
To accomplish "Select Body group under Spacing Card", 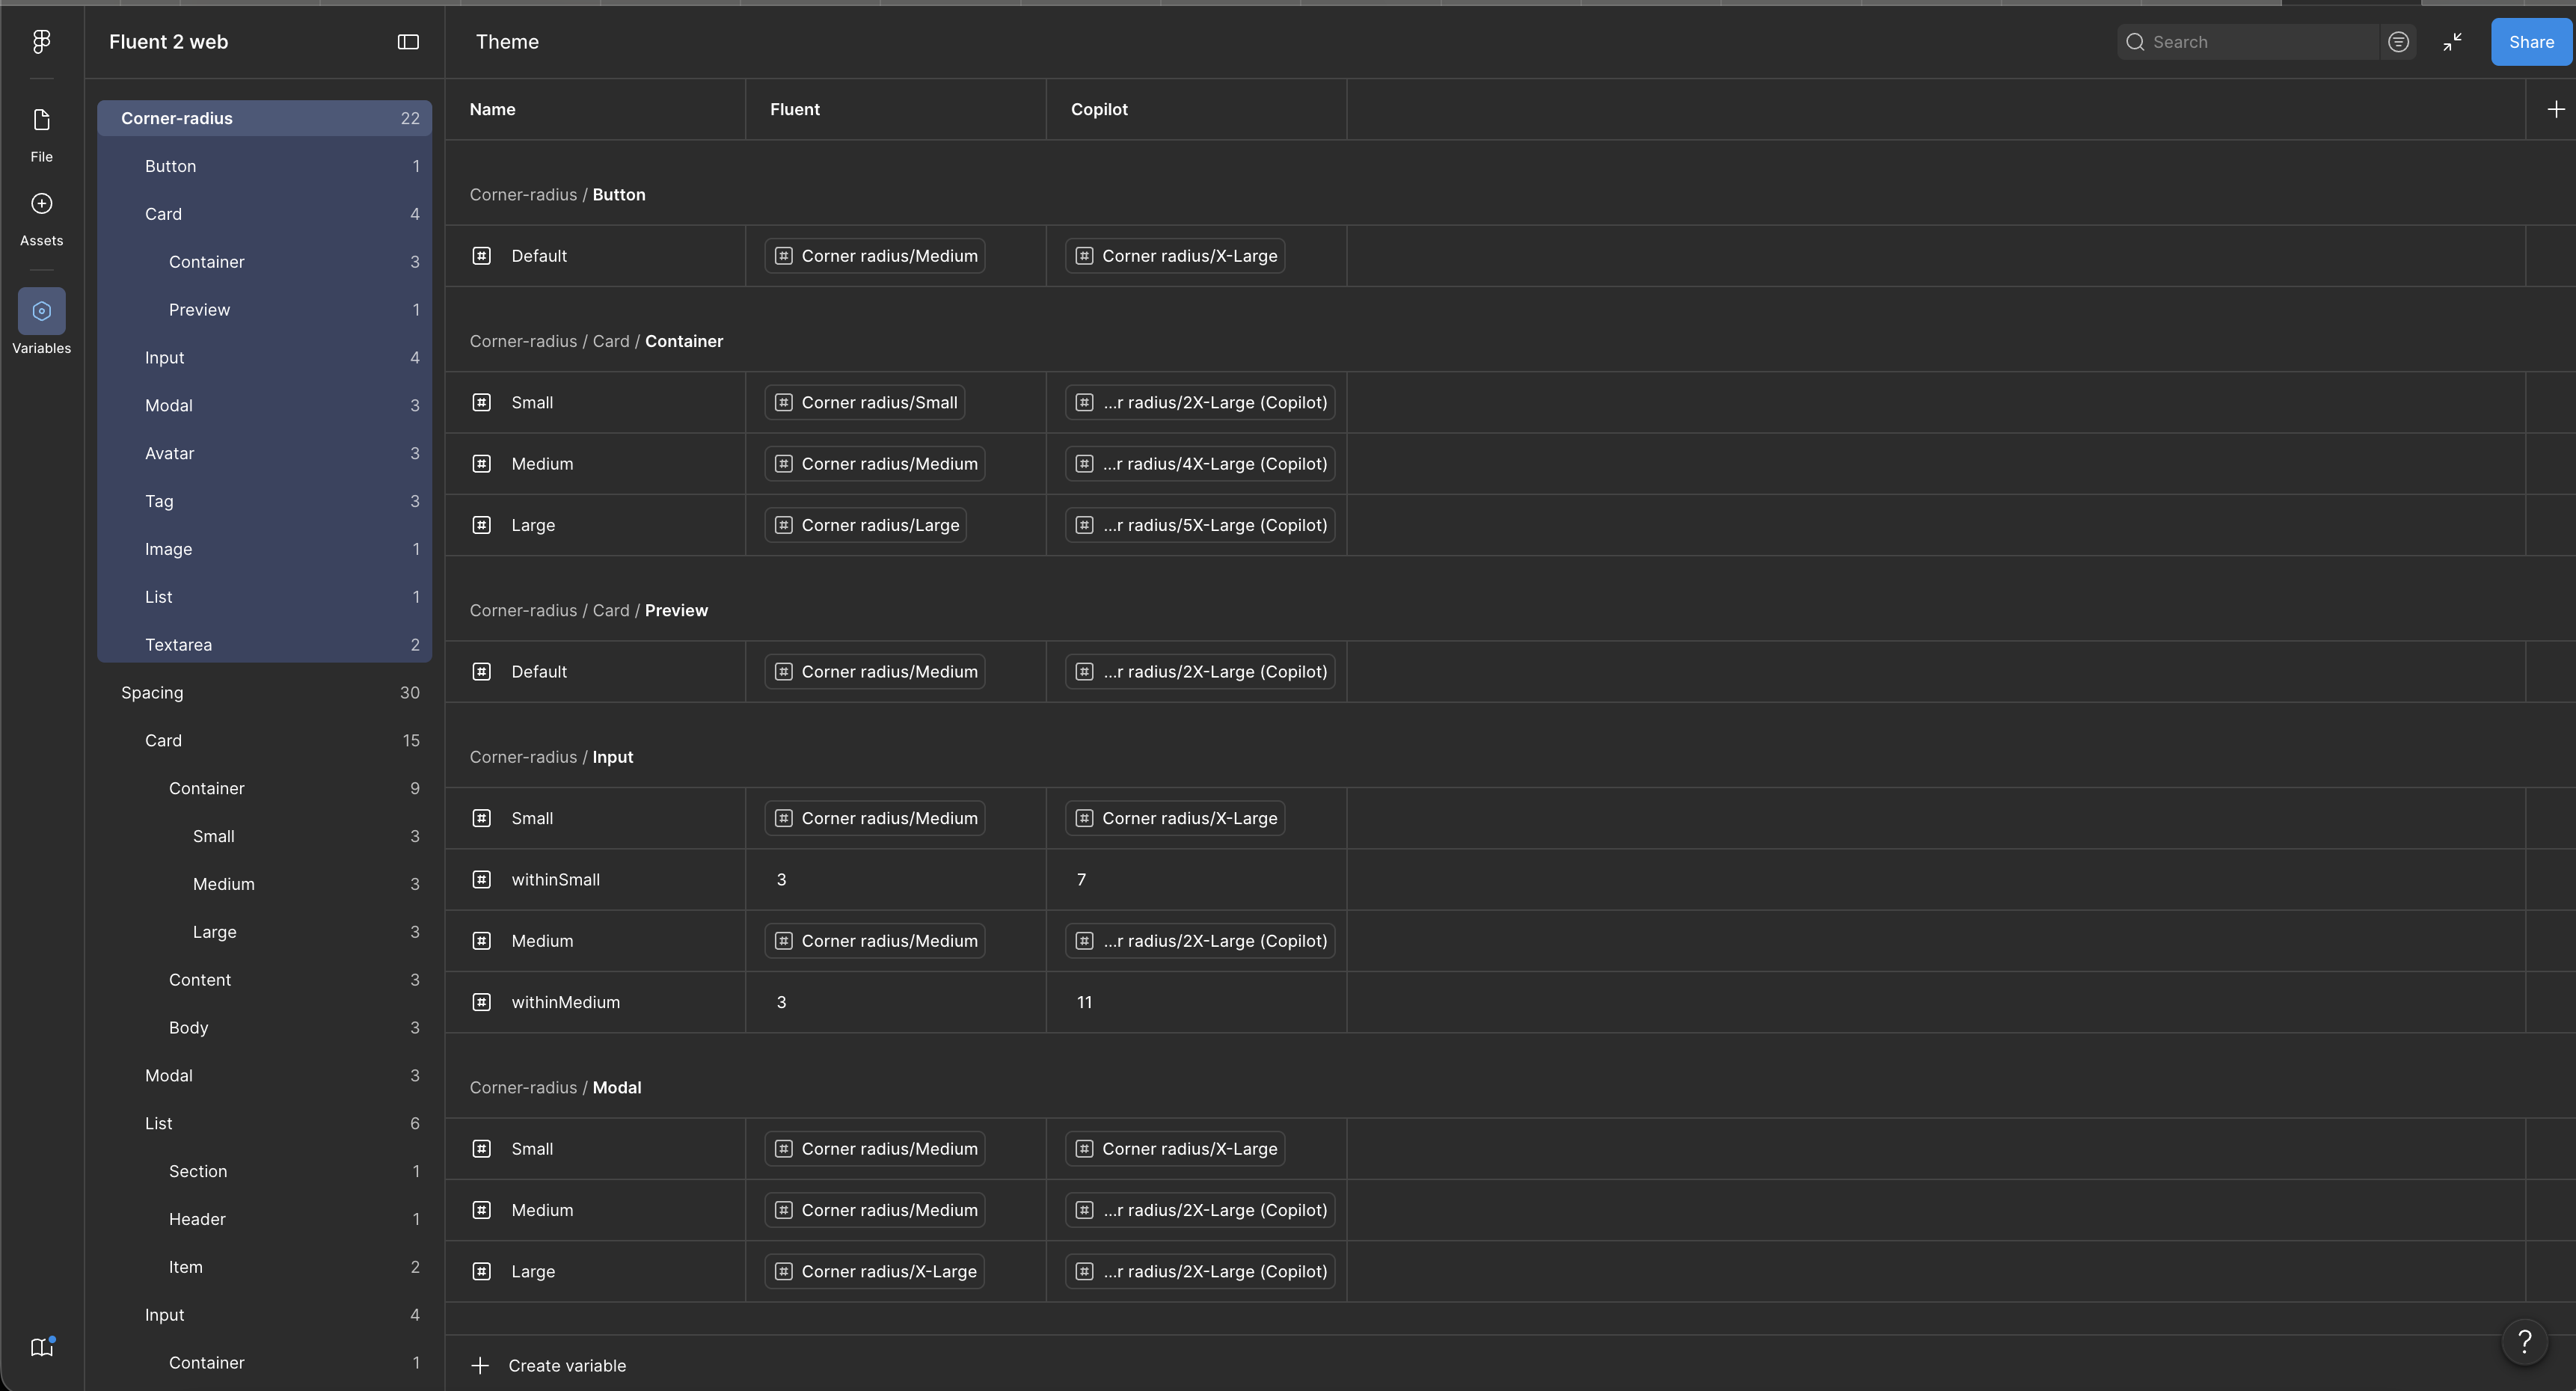I will pyautogui.click(x=264, y=1028).
